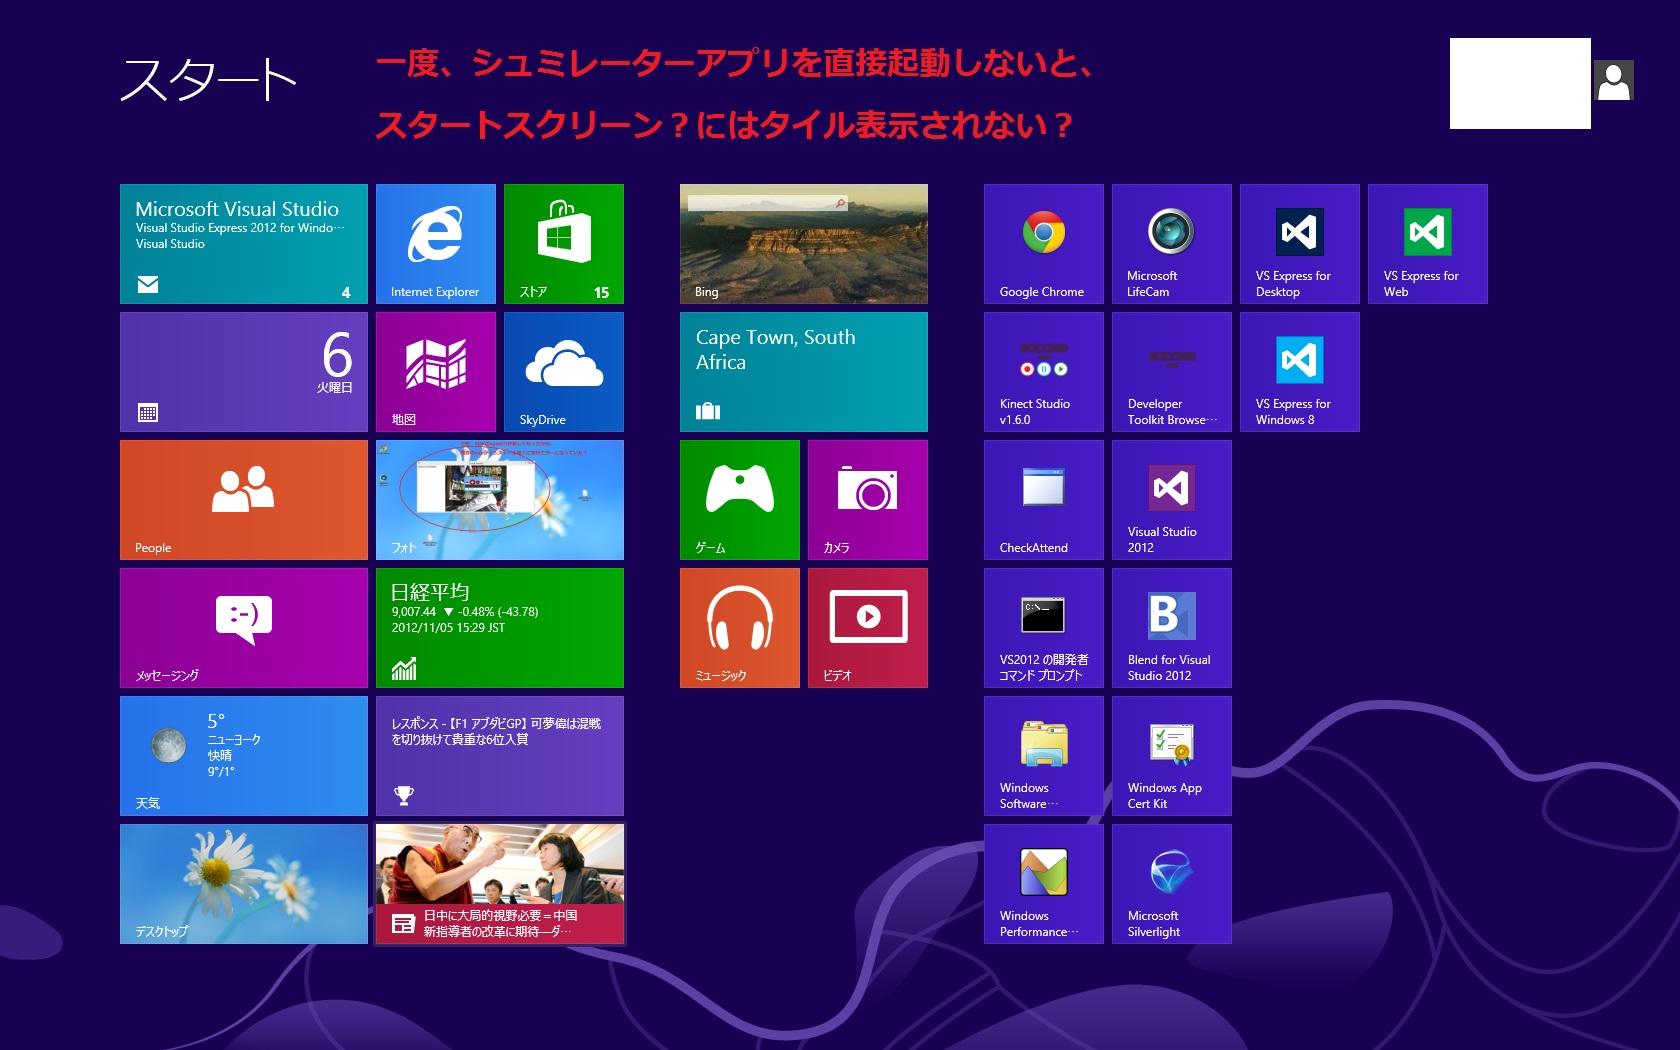Open Windows App Cert Kit
This screenshot has height=1050, width=1680.
(1172, 756)
